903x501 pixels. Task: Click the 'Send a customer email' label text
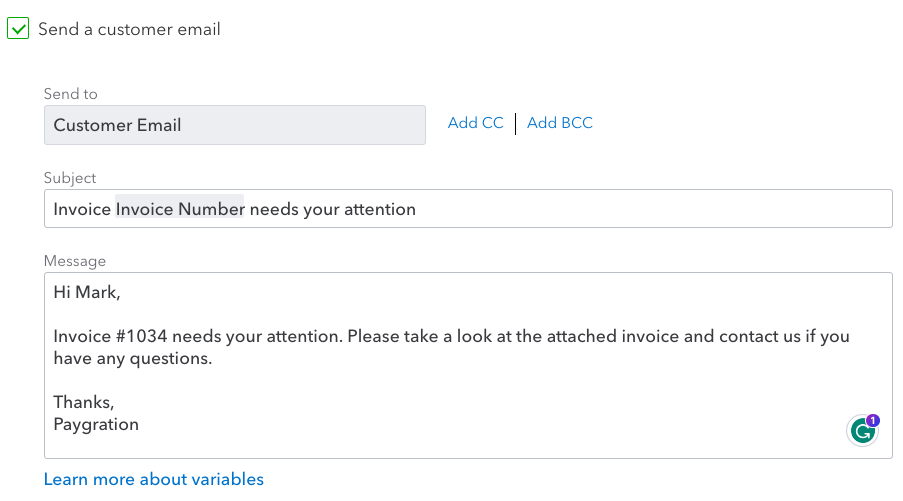click(x=129, y=29)
